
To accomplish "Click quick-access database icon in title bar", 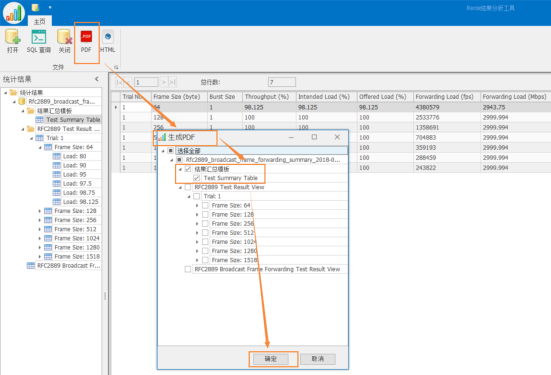I will [x=35, y=7].
